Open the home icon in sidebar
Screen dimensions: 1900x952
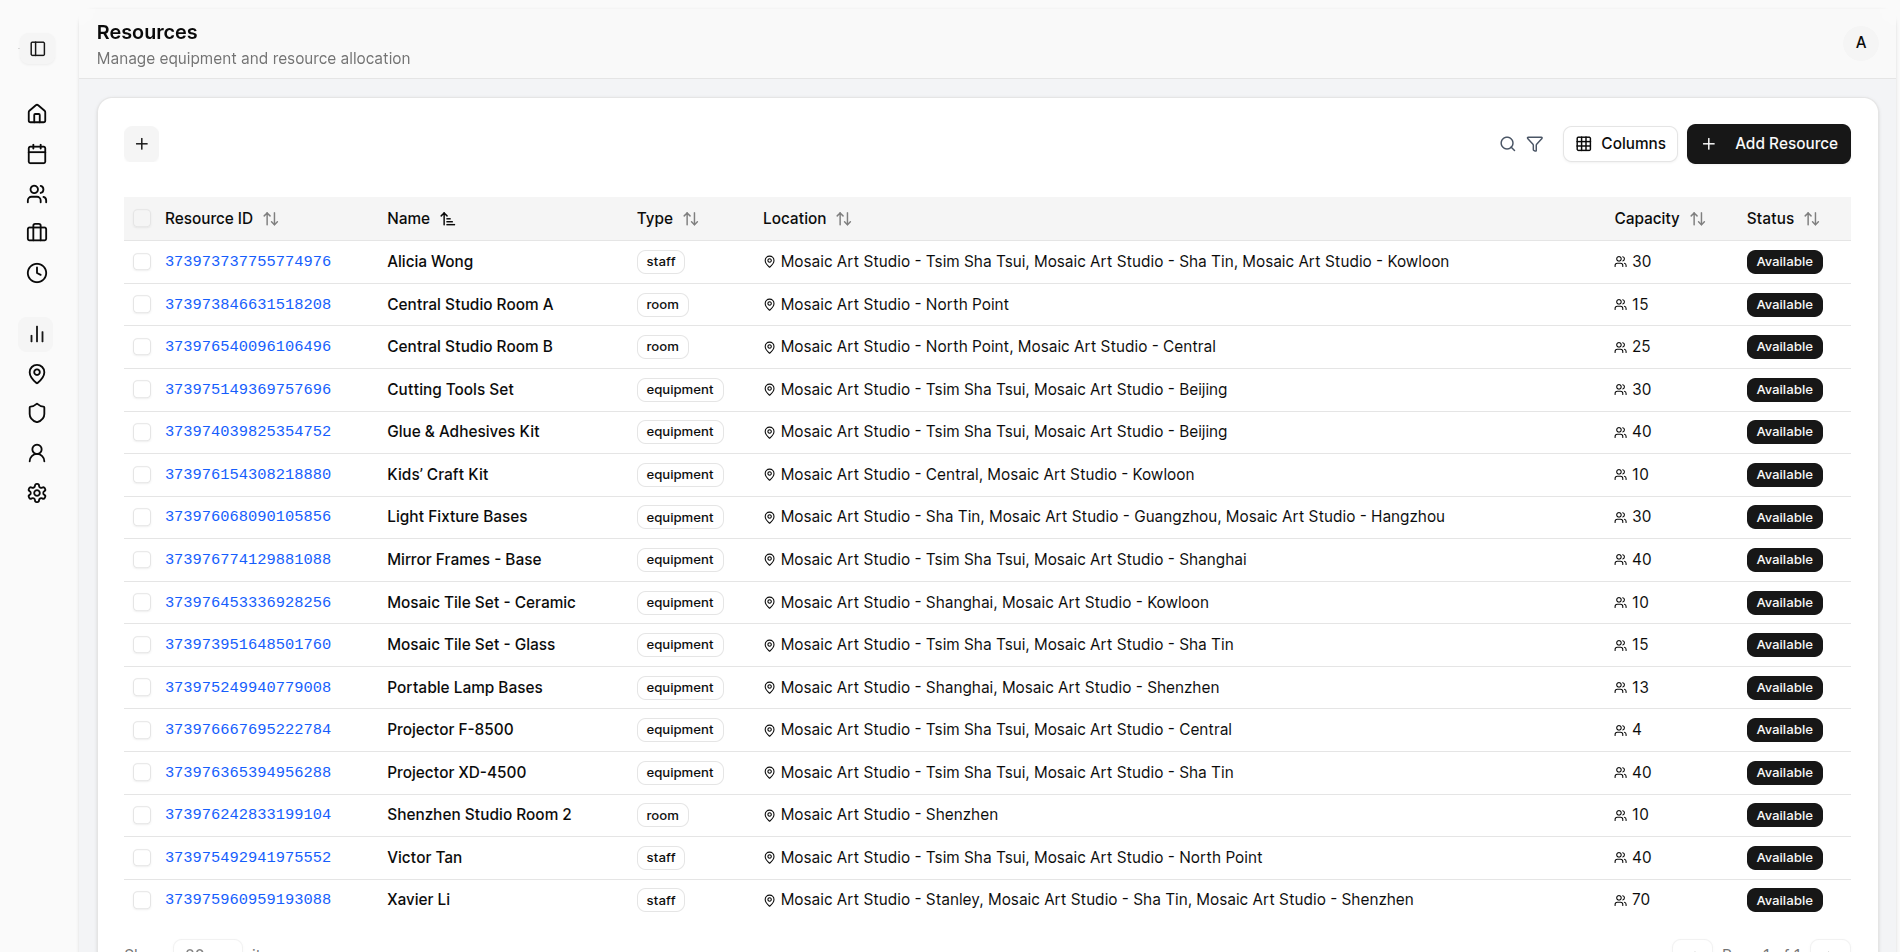[37, 114]
